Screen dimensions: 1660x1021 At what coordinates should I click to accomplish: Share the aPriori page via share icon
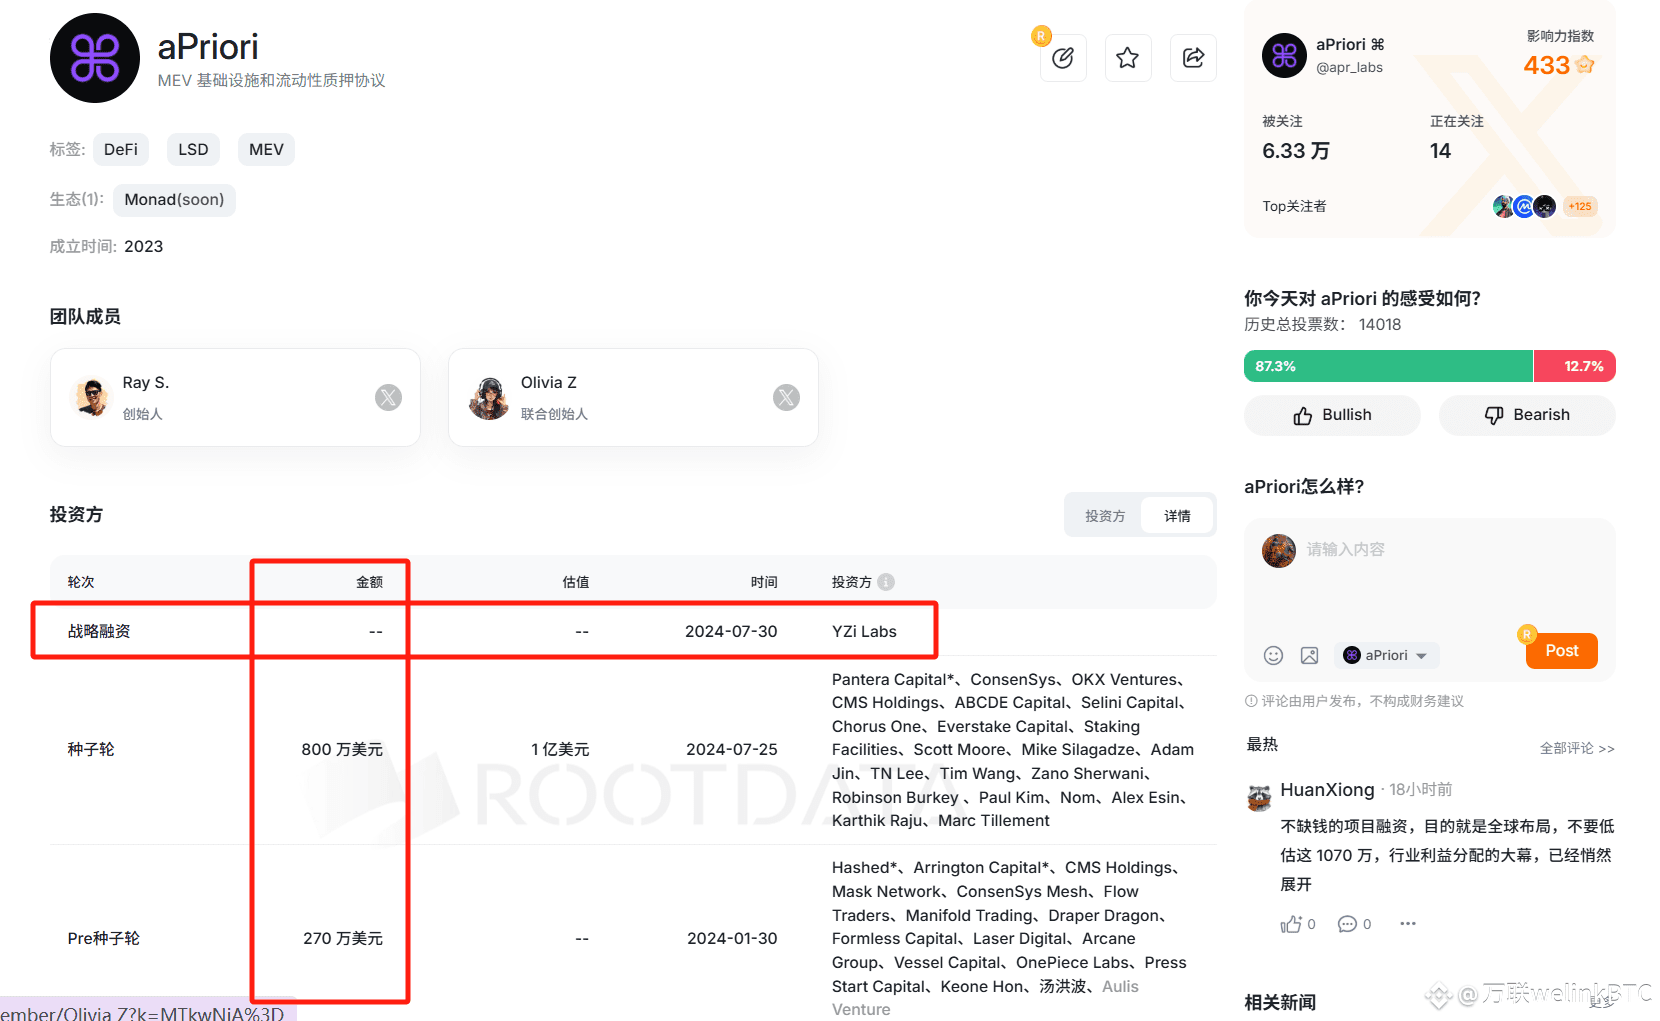1193,58
